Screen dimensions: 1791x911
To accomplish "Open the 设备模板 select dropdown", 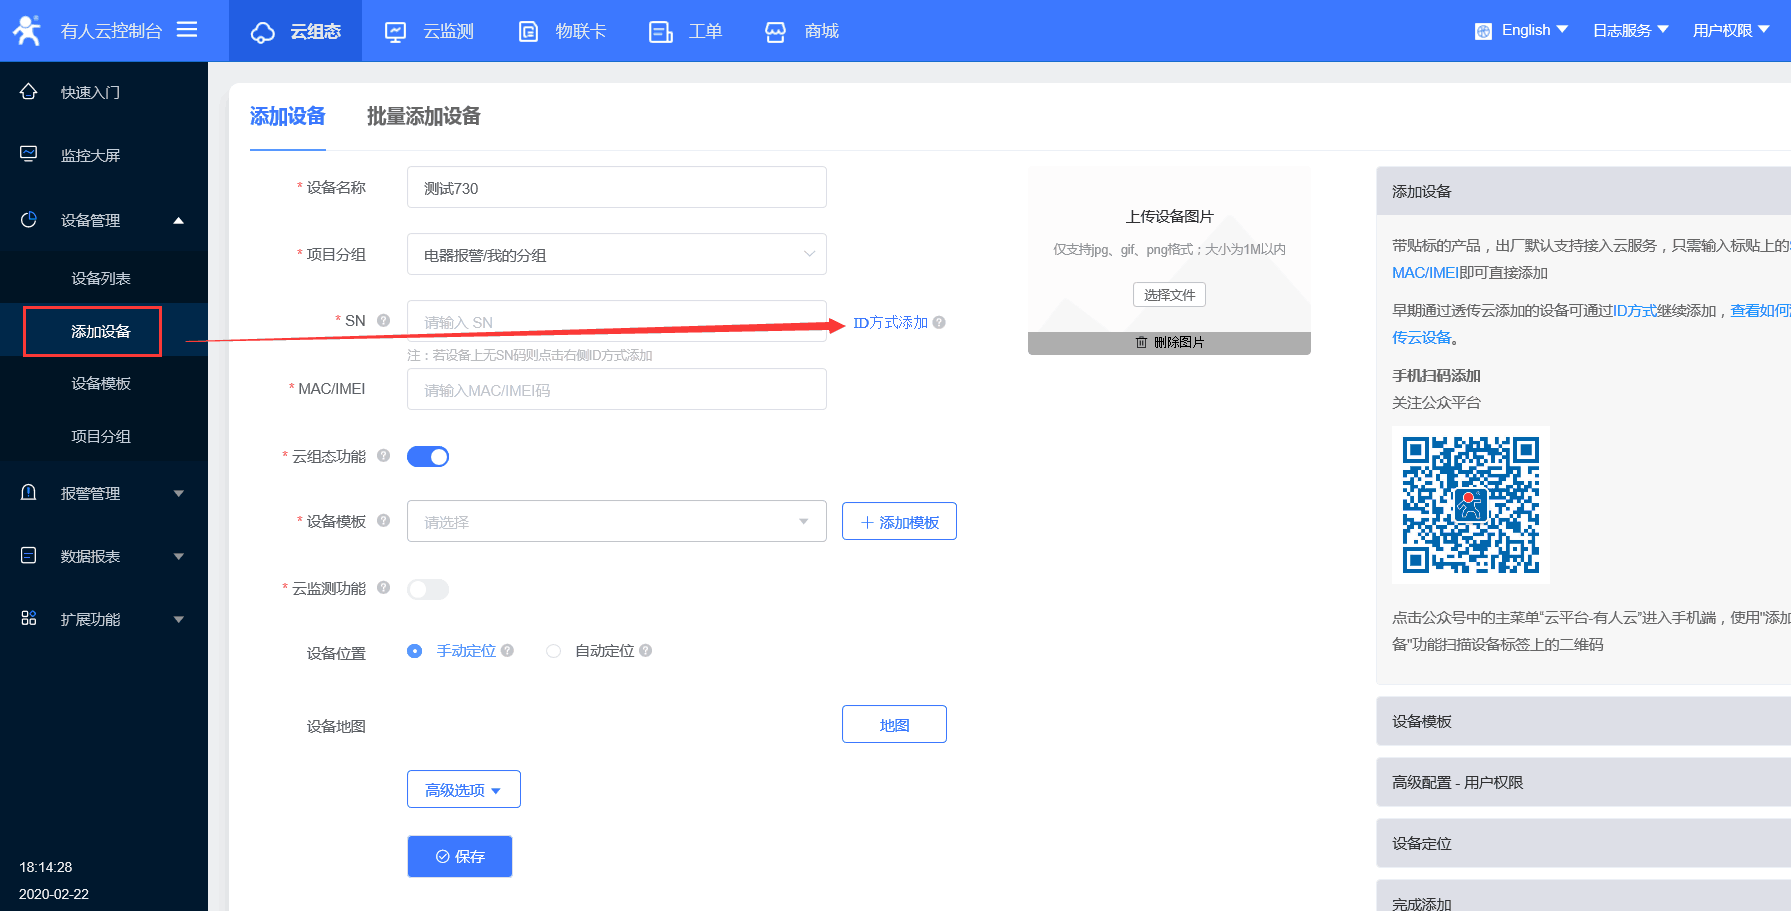I will (616, 522).
